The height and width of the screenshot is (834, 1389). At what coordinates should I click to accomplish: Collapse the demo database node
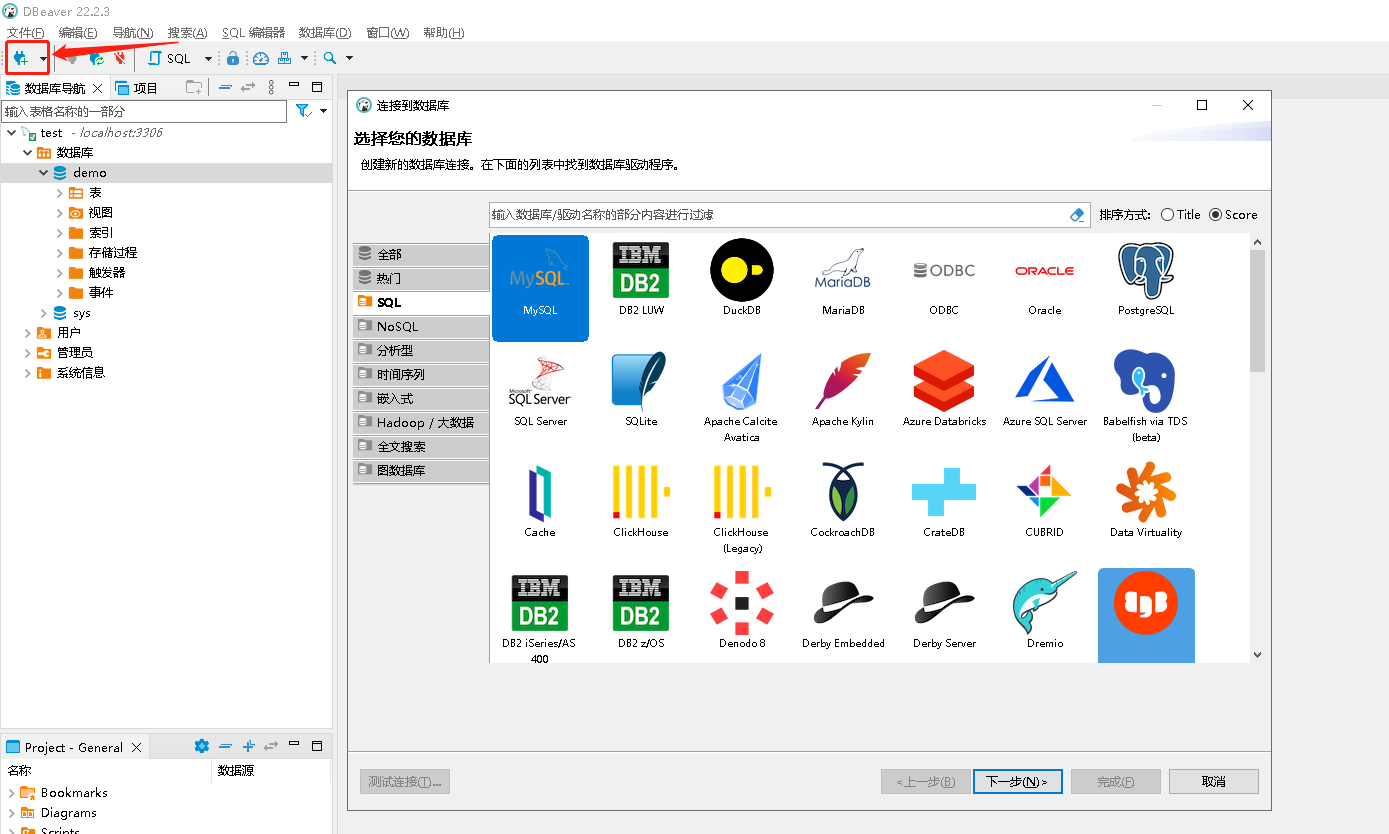(44, 172)
